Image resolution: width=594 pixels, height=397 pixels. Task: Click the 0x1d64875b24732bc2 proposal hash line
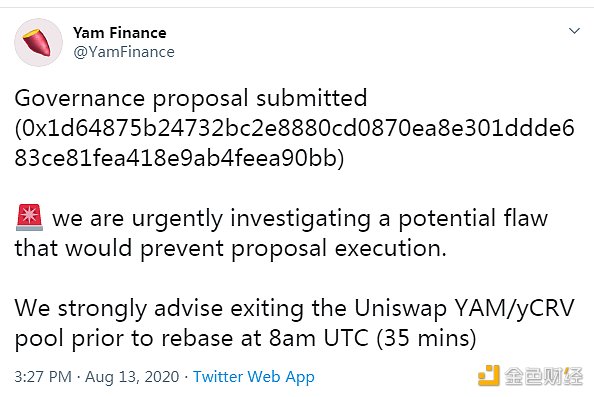pyautogui.click(x=294, y=128)
